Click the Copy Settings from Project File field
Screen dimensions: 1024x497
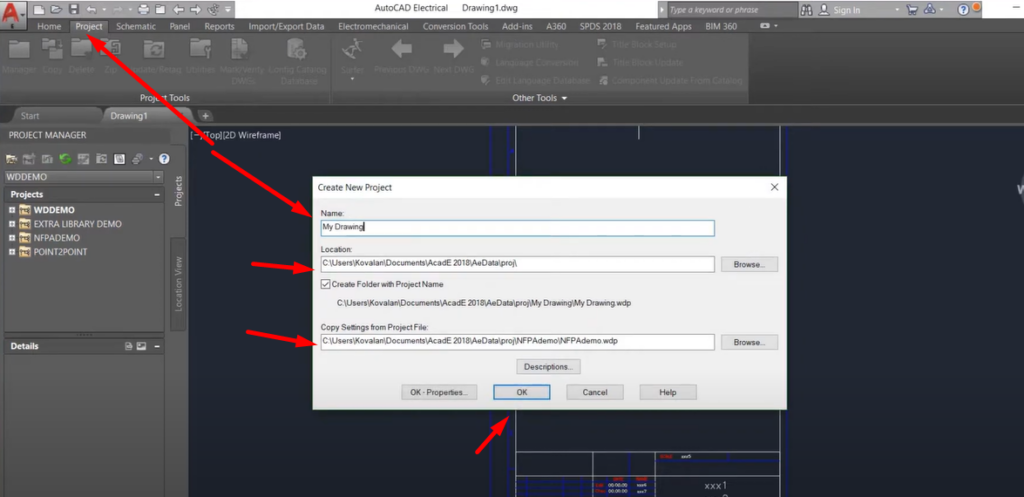(517, 342)
